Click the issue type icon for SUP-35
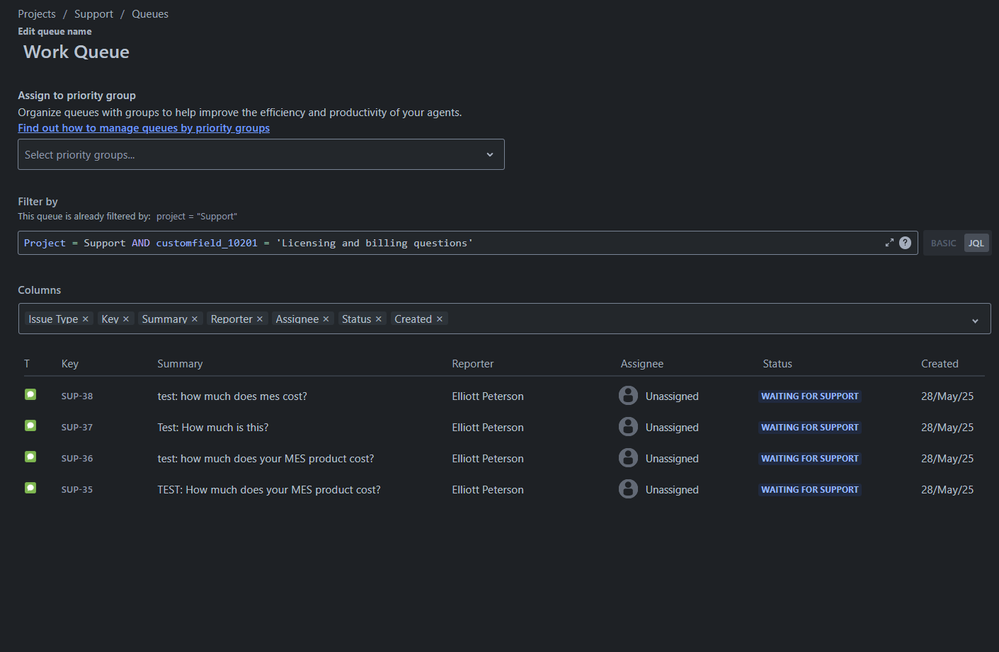 coord(30,488)
